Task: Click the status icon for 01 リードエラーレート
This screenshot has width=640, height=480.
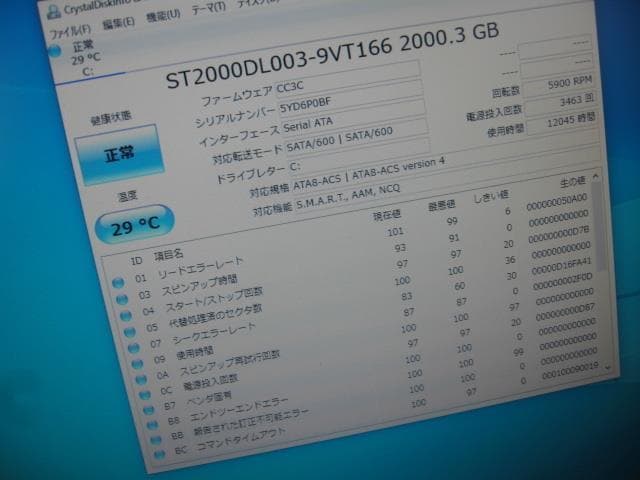Action: pyautogui.click(x=118, y=283)
